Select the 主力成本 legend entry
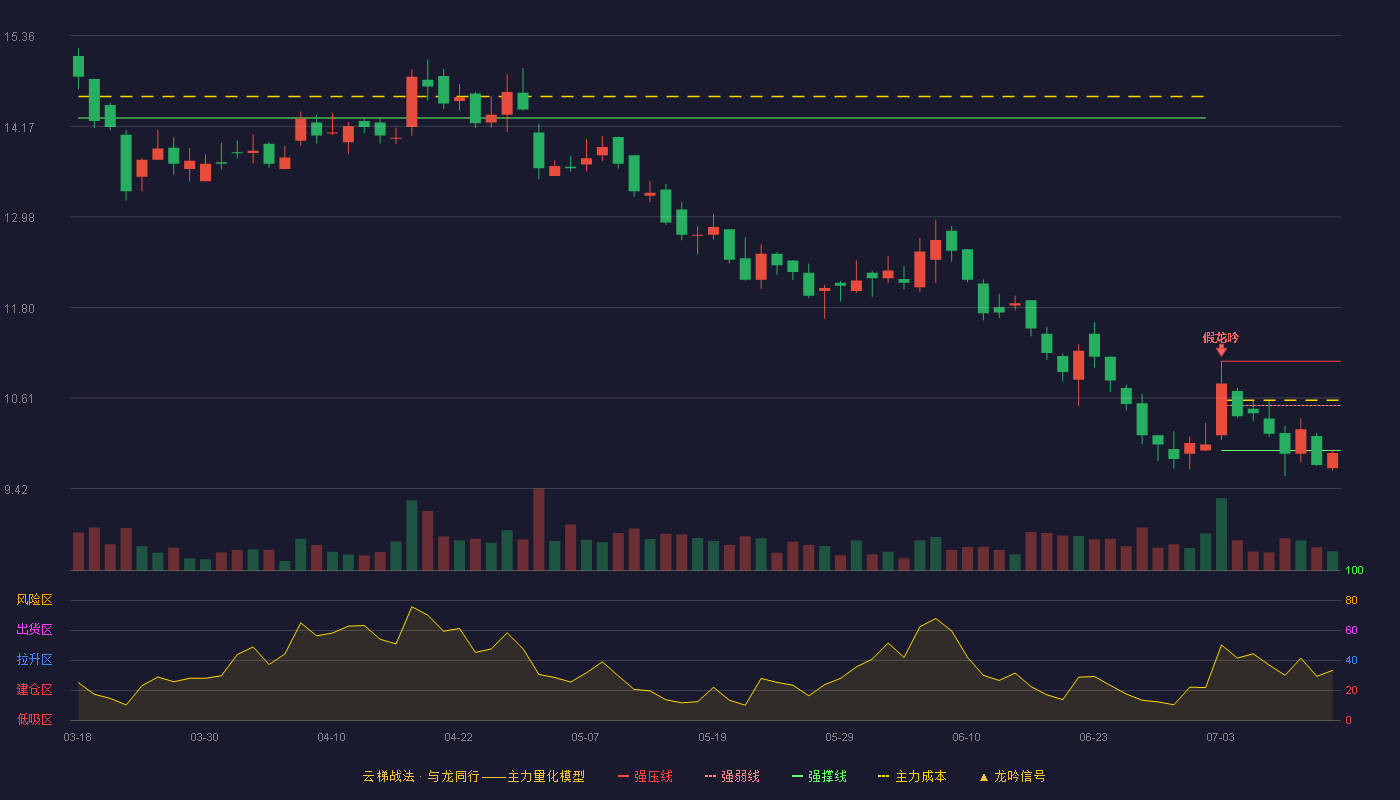 coord(912,776)
